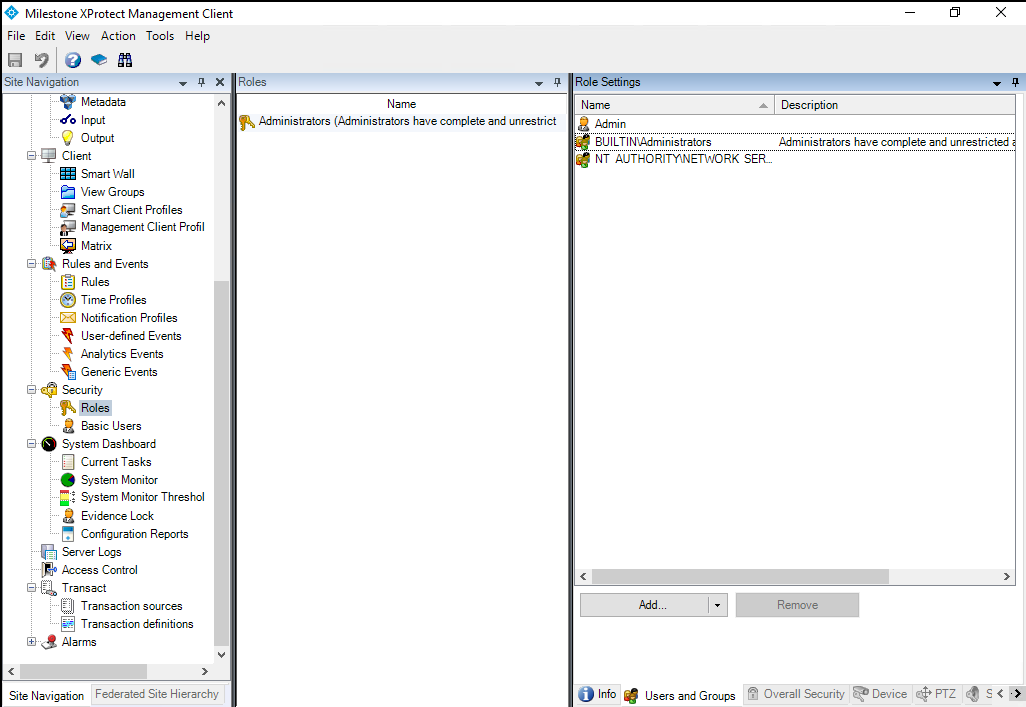This screenshot has height=707, width=1026.
Task: Click the Add button
Action: click(645, 605)
